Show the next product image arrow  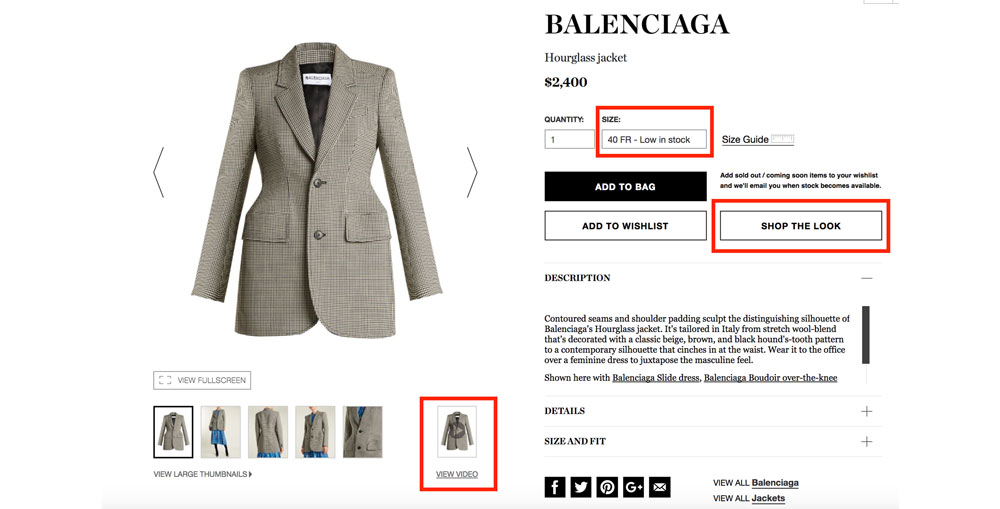(472, 172)
